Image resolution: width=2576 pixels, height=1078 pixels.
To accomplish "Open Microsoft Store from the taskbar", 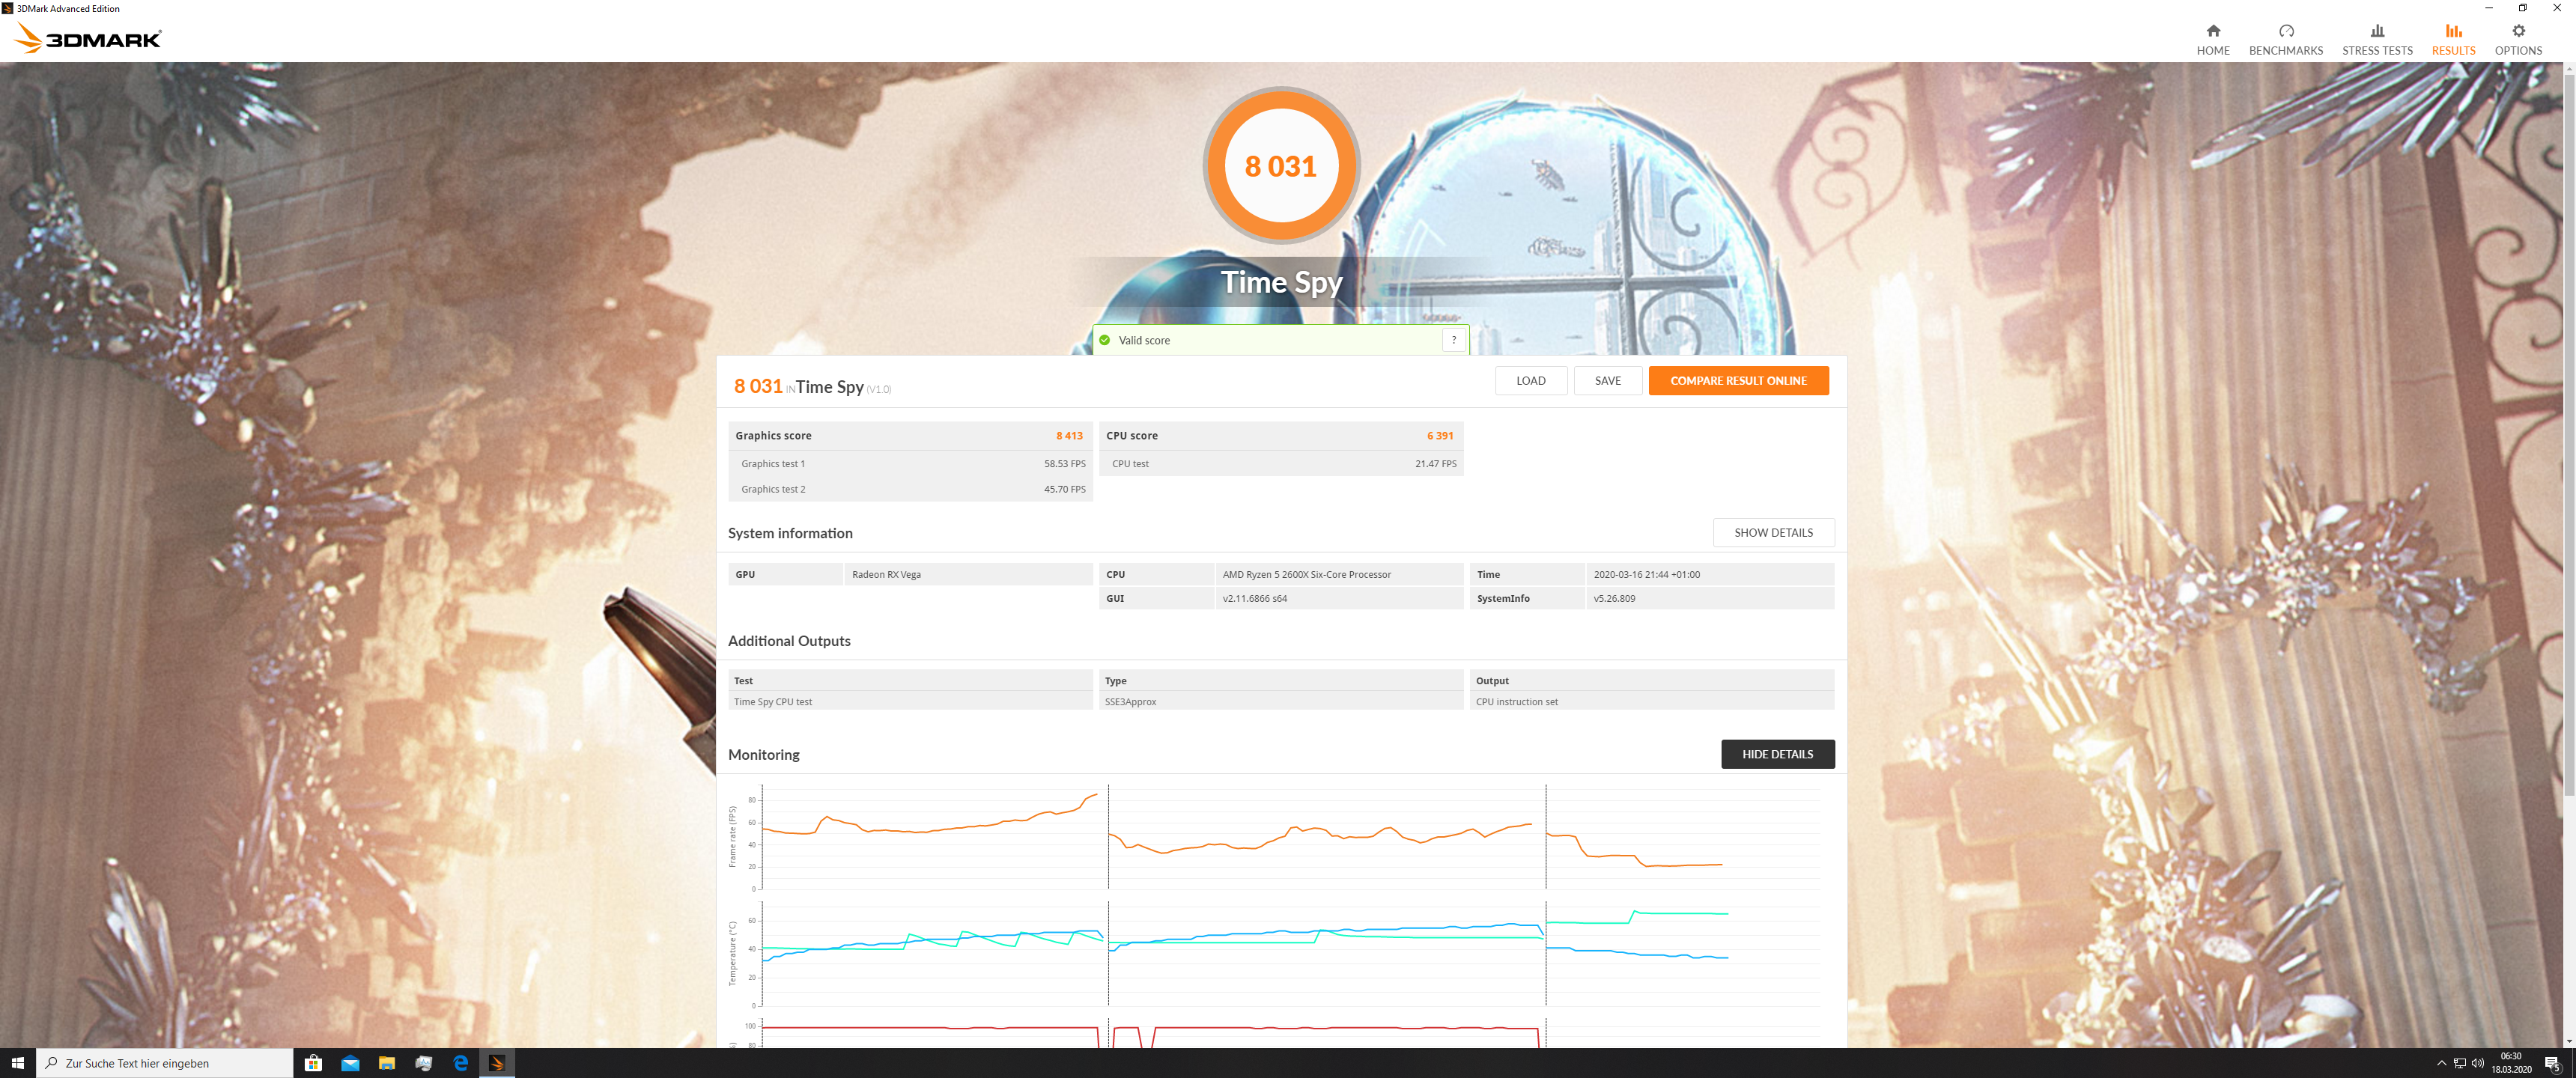I will 313,1063.
